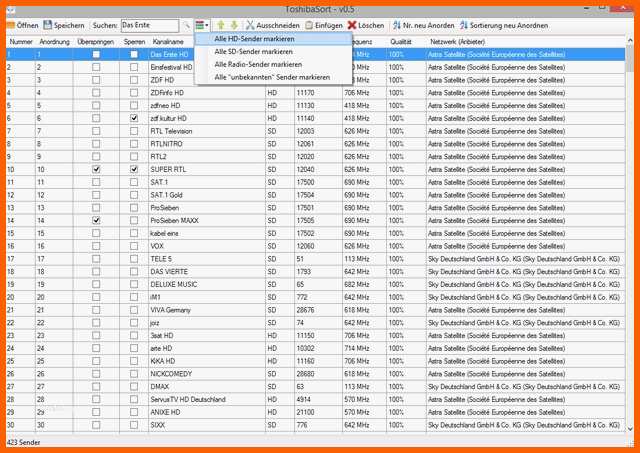
Task: Click 113 MHz frequency in TELE 5 row
Action: tap(356, 259)
